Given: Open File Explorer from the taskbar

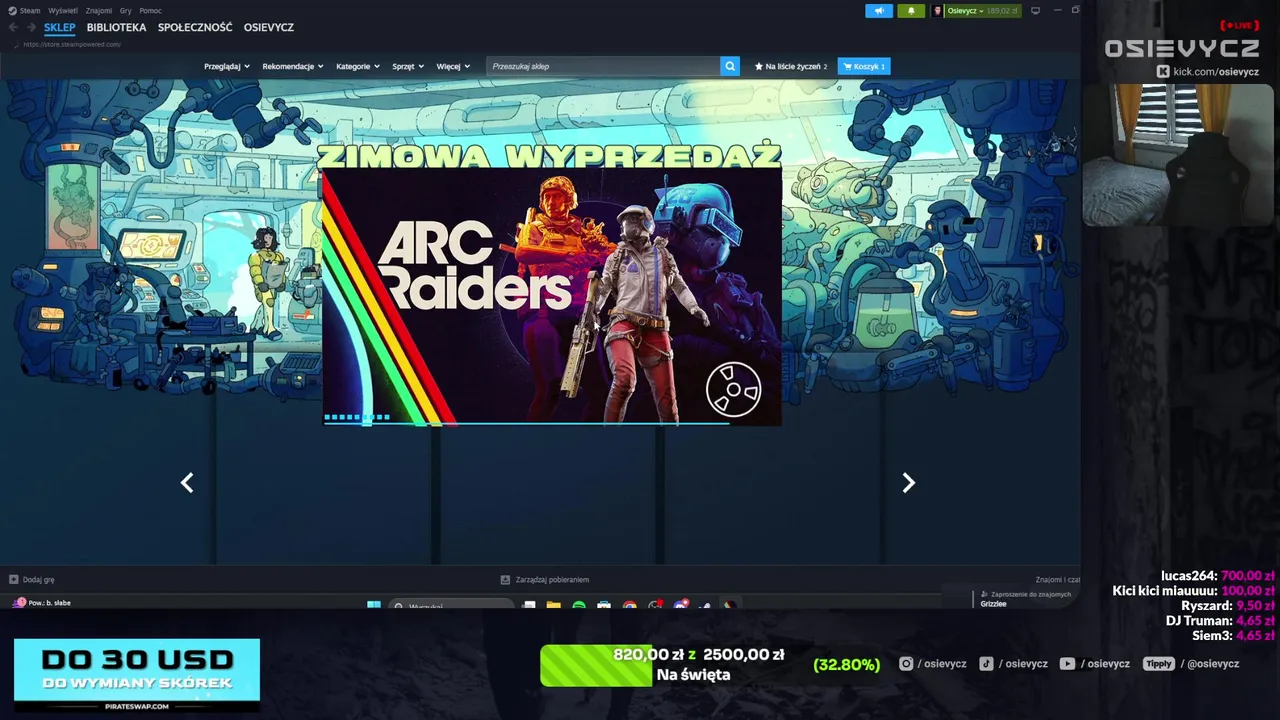Looking at the screenshot, I should coord(553,605).
